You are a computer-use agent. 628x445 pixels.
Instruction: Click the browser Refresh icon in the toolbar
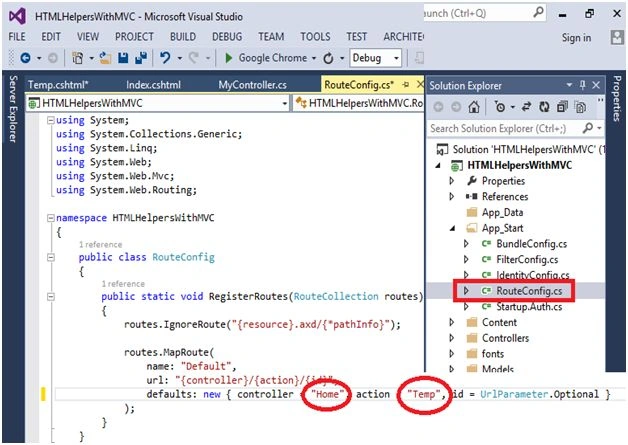tap(328, 58)
